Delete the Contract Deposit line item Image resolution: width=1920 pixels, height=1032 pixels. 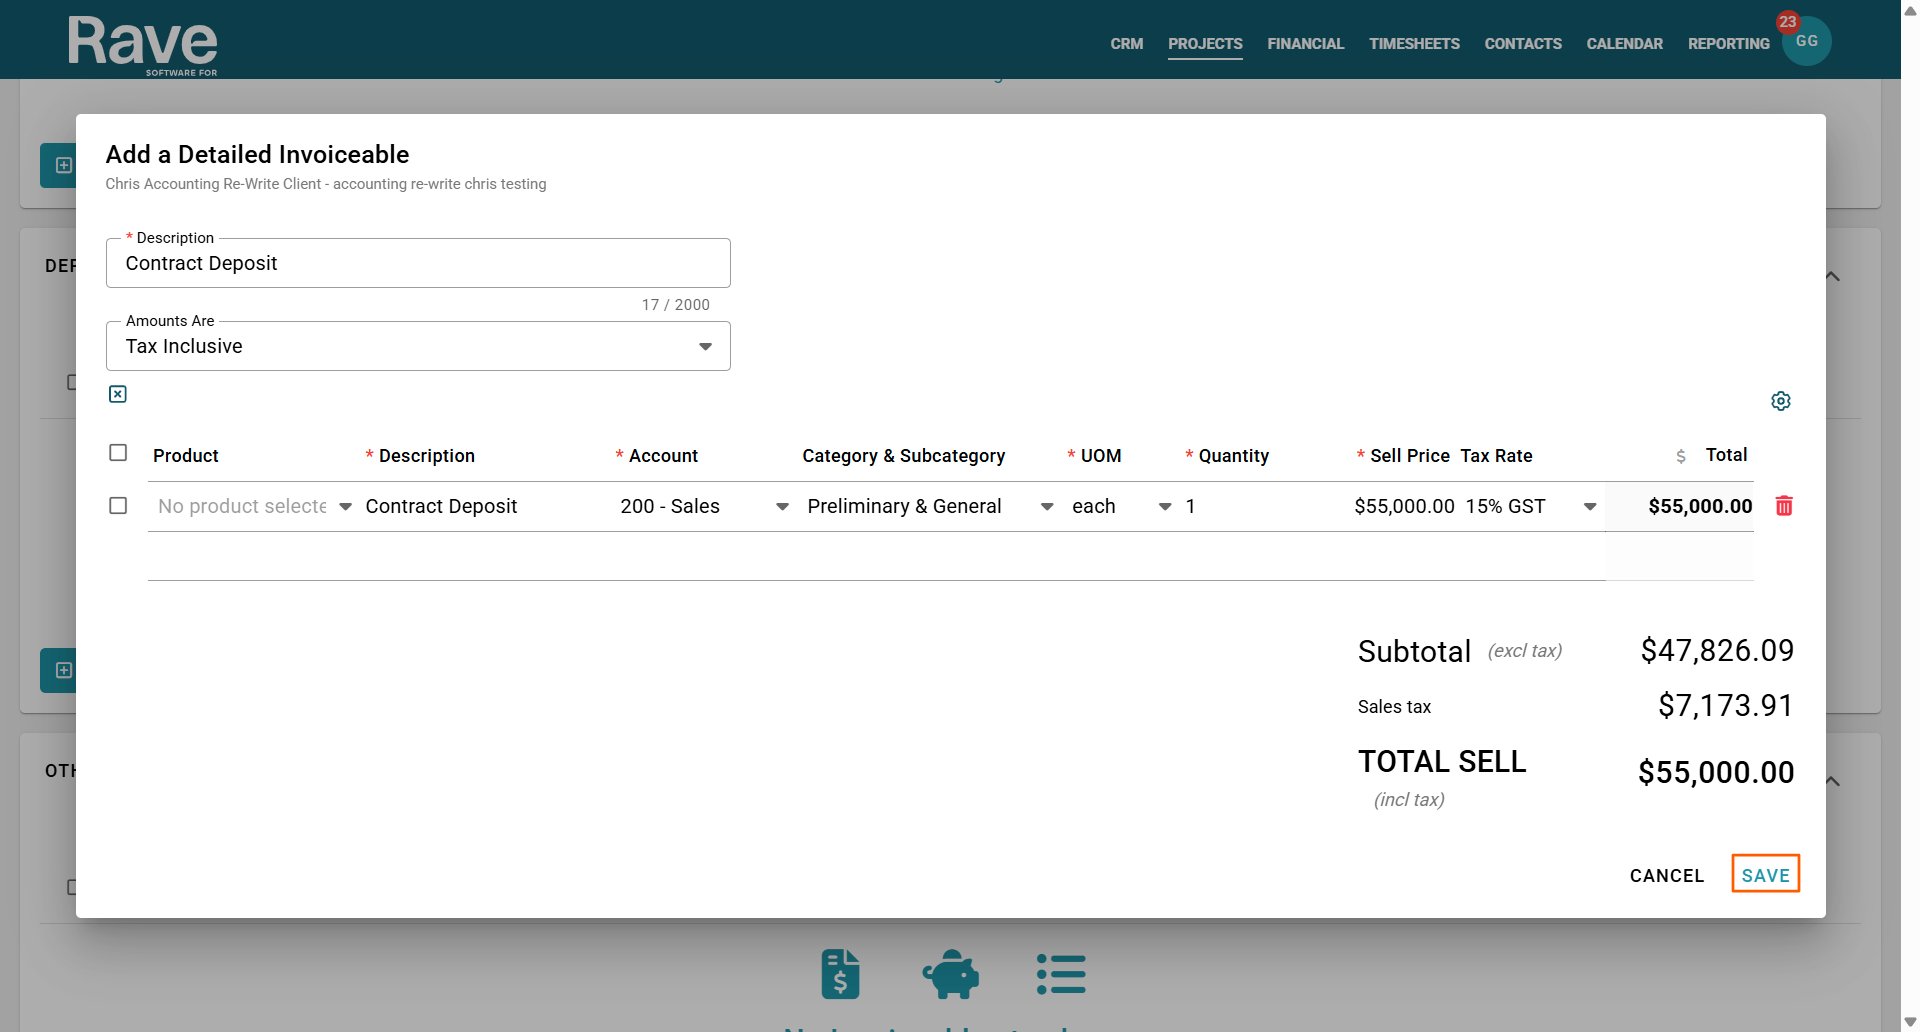[1783, 506]
